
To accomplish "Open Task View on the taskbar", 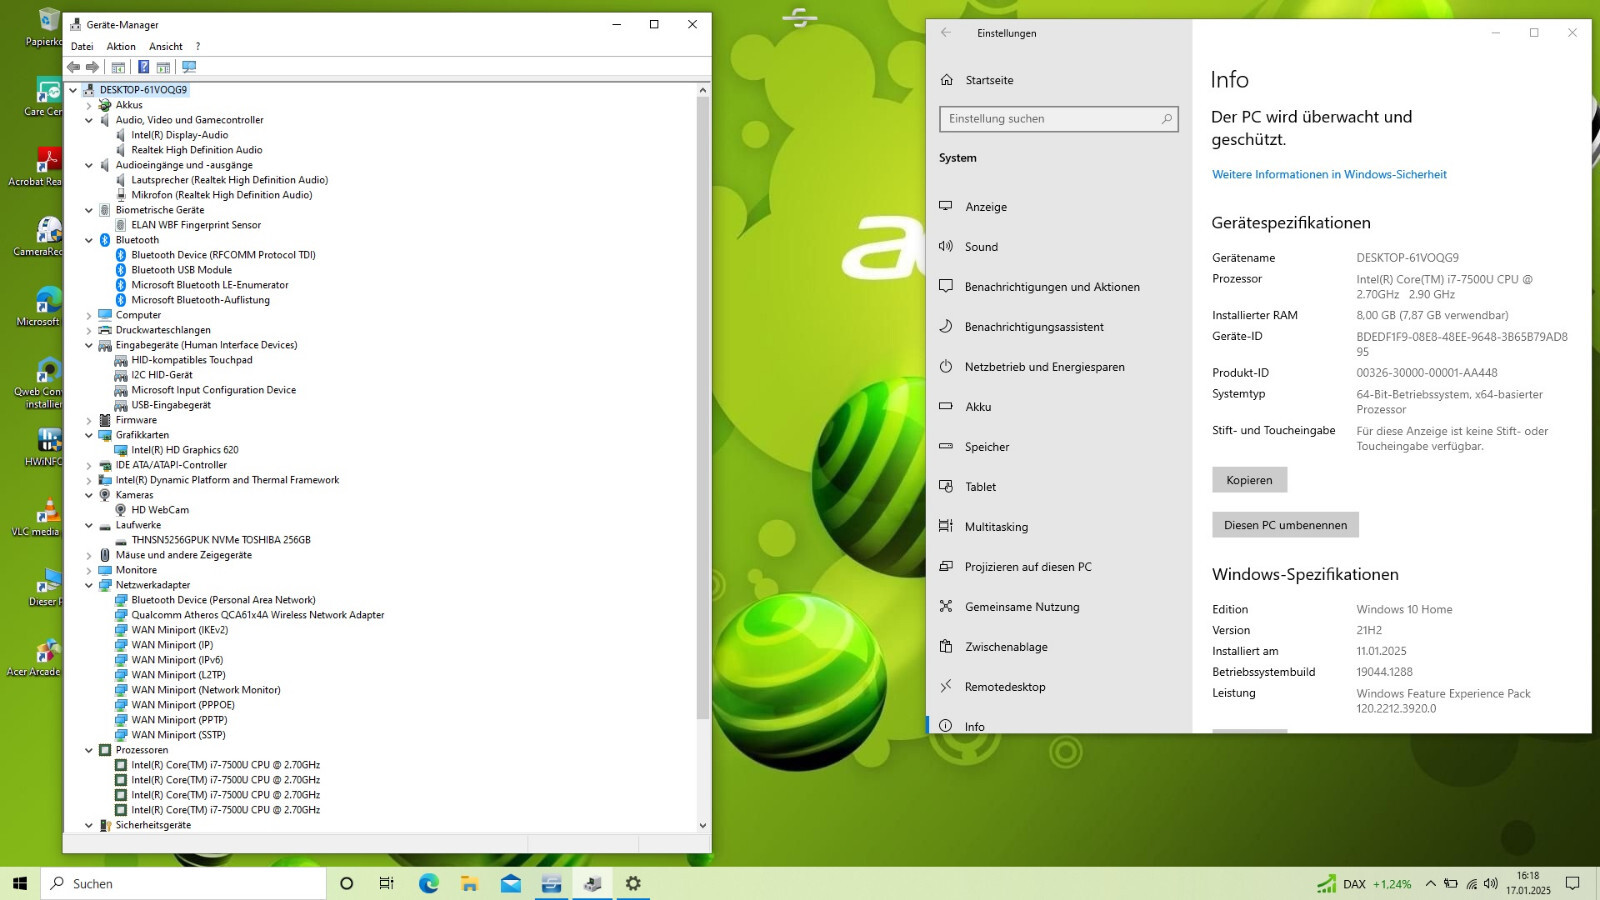I will coord(387,883).
